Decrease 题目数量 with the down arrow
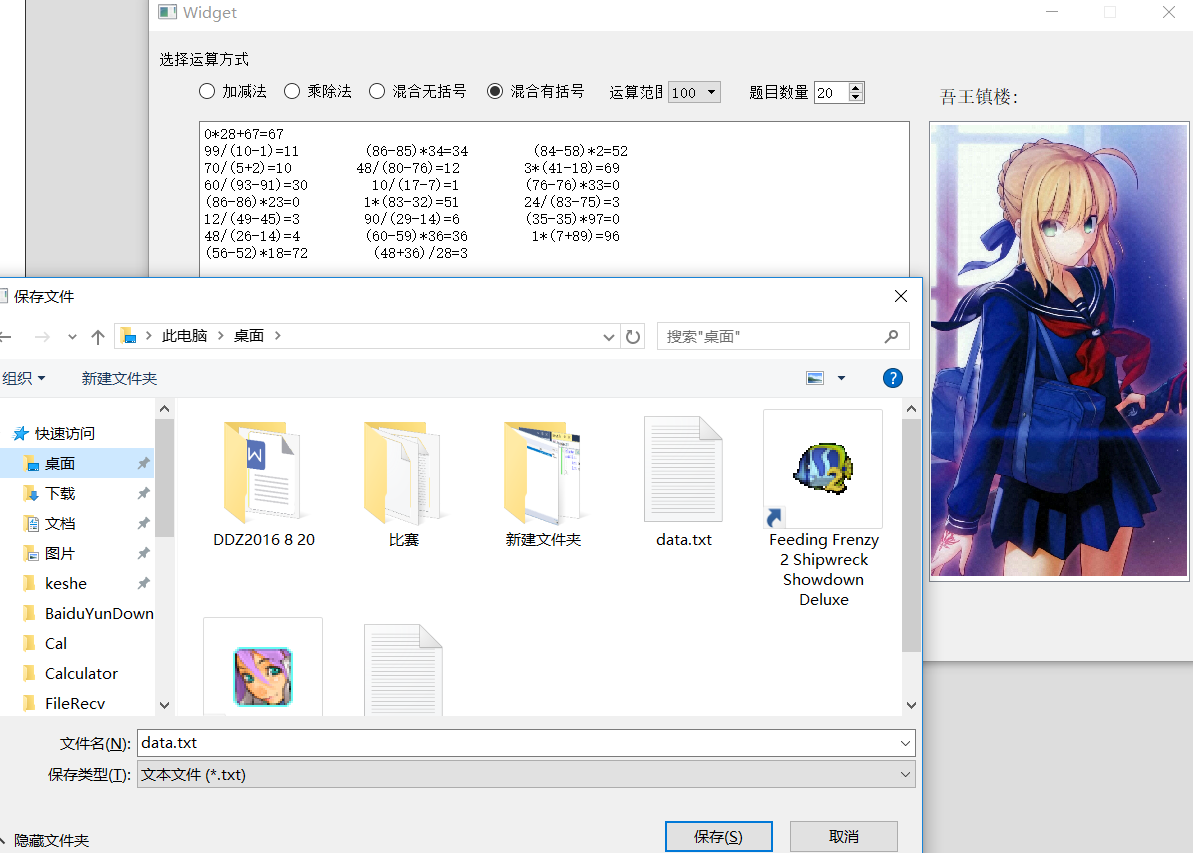Image resolution: width=1193 pixels, height=853 pixels. pyautogui.click(x=856, y=97)
